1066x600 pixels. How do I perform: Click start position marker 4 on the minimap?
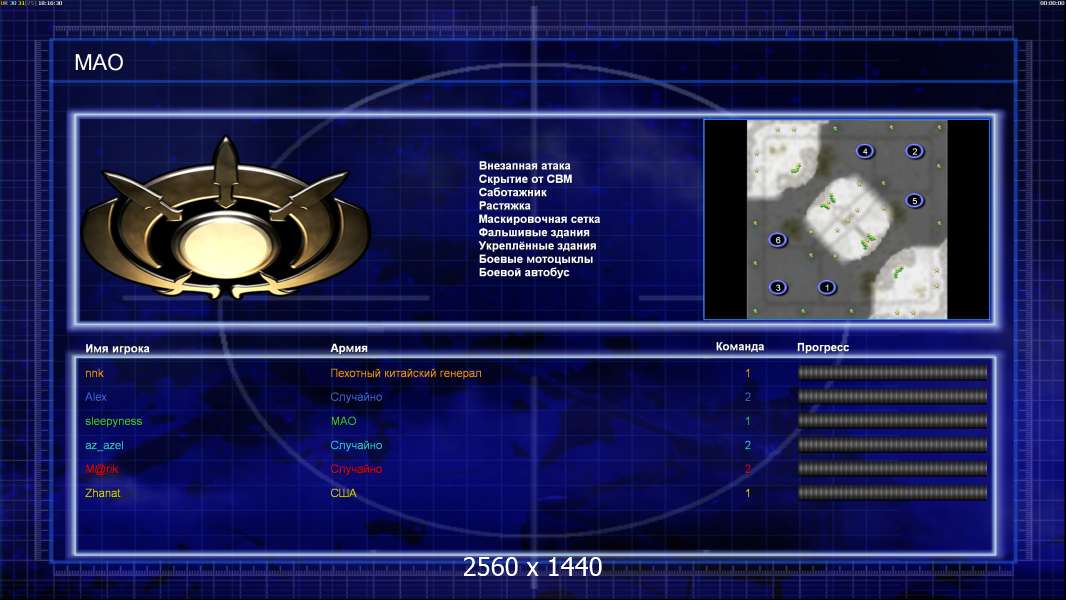point(865,151)
